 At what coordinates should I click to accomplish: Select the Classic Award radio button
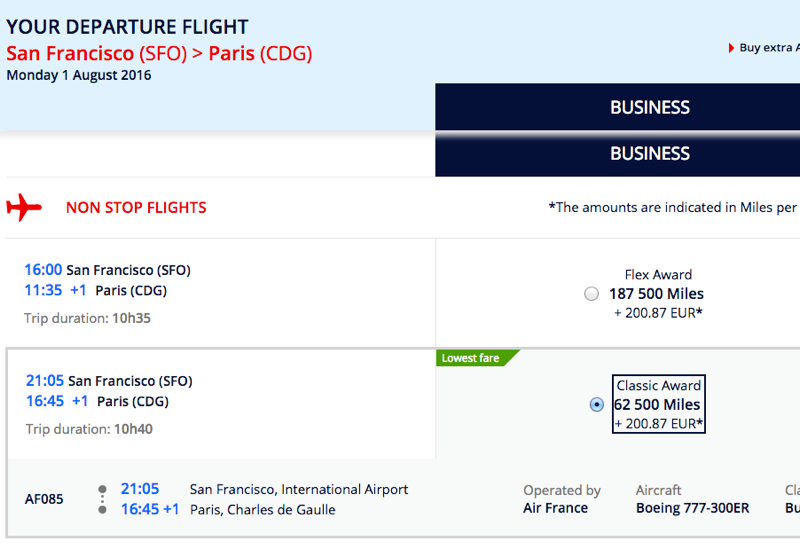click(596, 405)
